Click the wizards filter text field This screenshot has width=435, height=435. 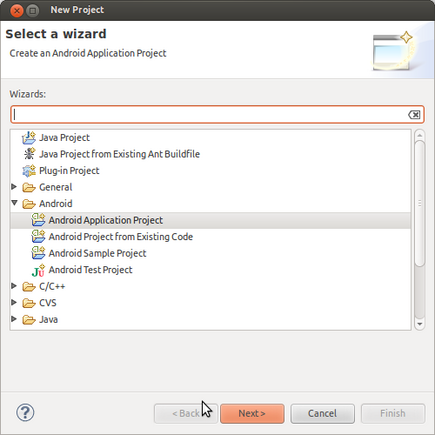point(217,115)
